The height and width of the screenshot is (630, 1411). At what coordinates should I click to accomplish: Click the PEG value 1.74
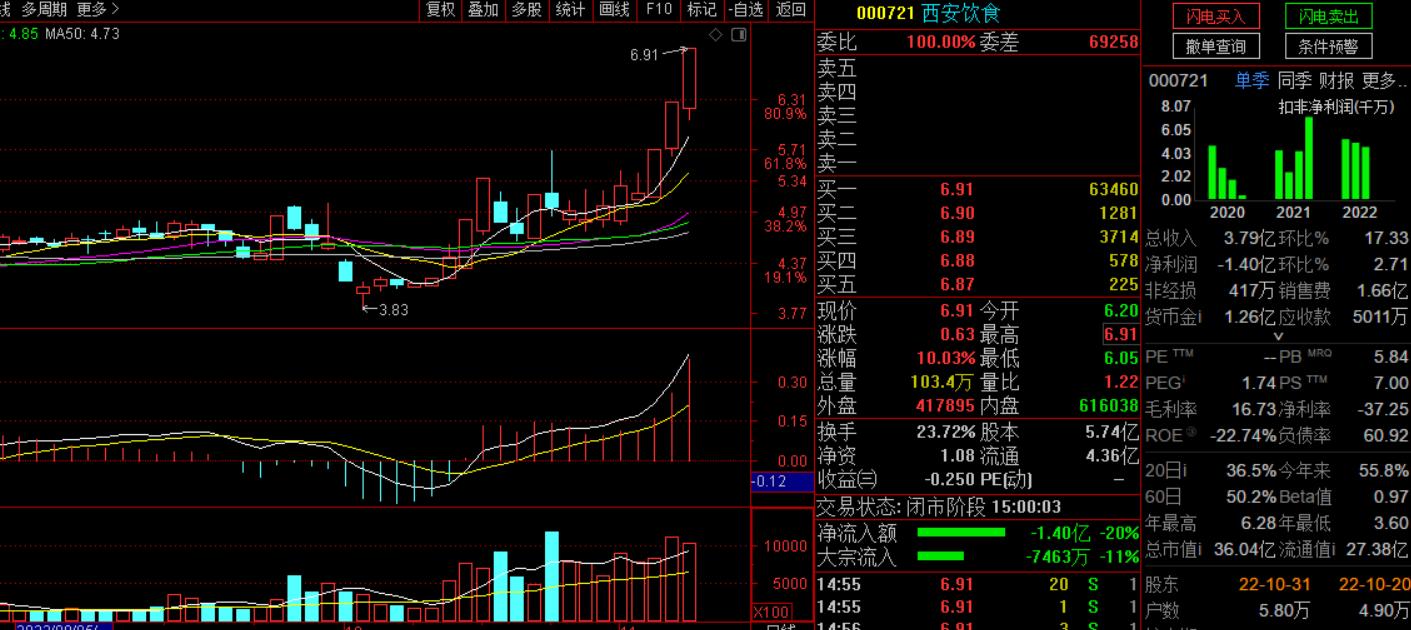pos(1258,383)
